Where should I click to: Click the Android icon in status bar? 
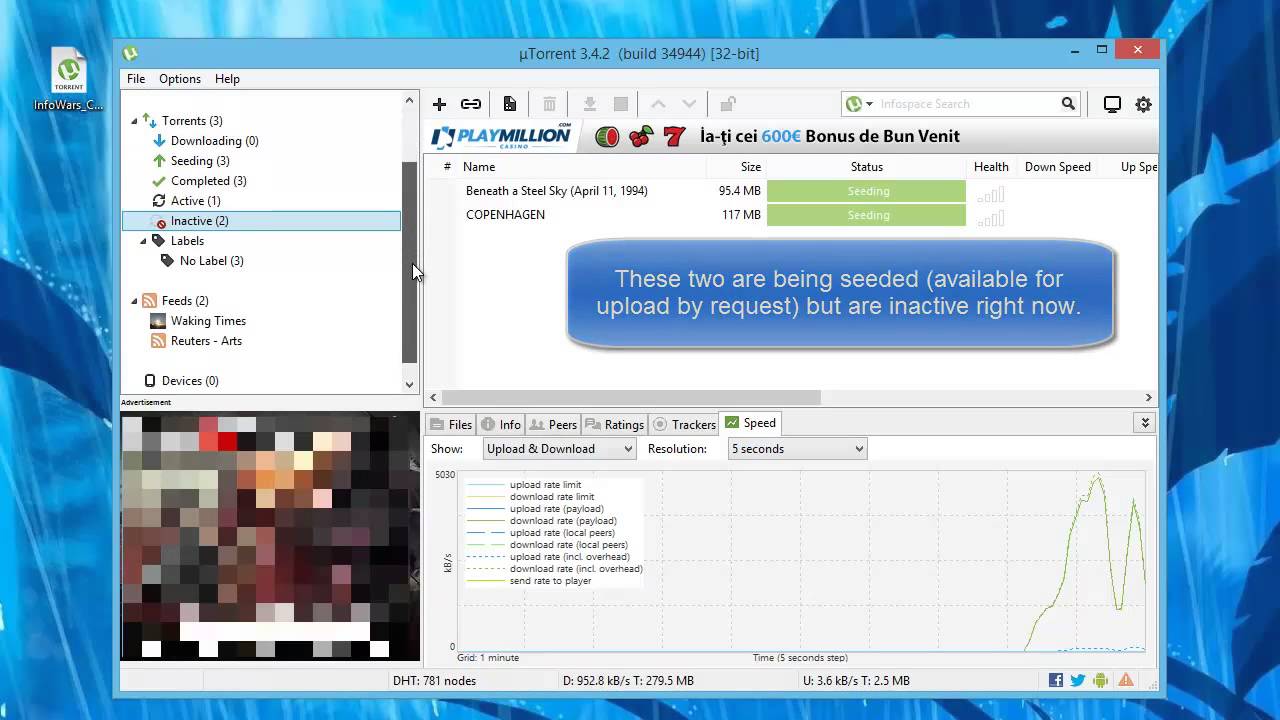1101,680
